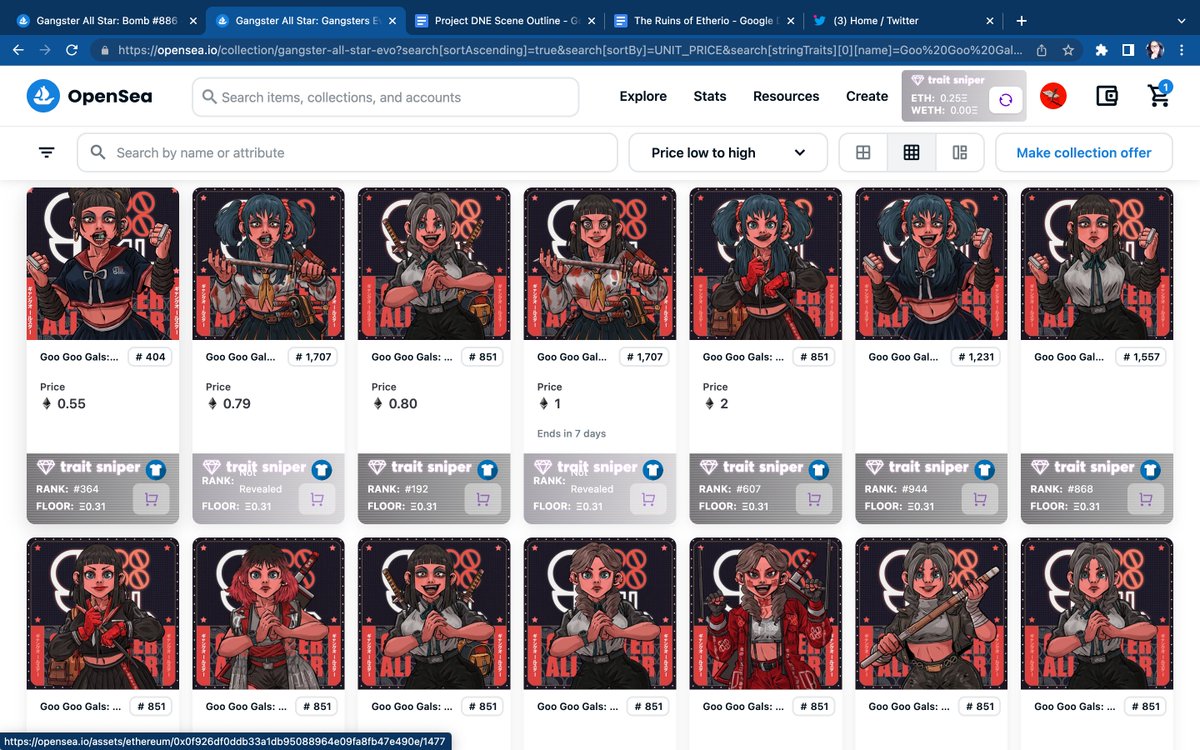Viewport: 1200px width, 750px height.
Task: Open a new browser tab
Action: coord(1021,20)
